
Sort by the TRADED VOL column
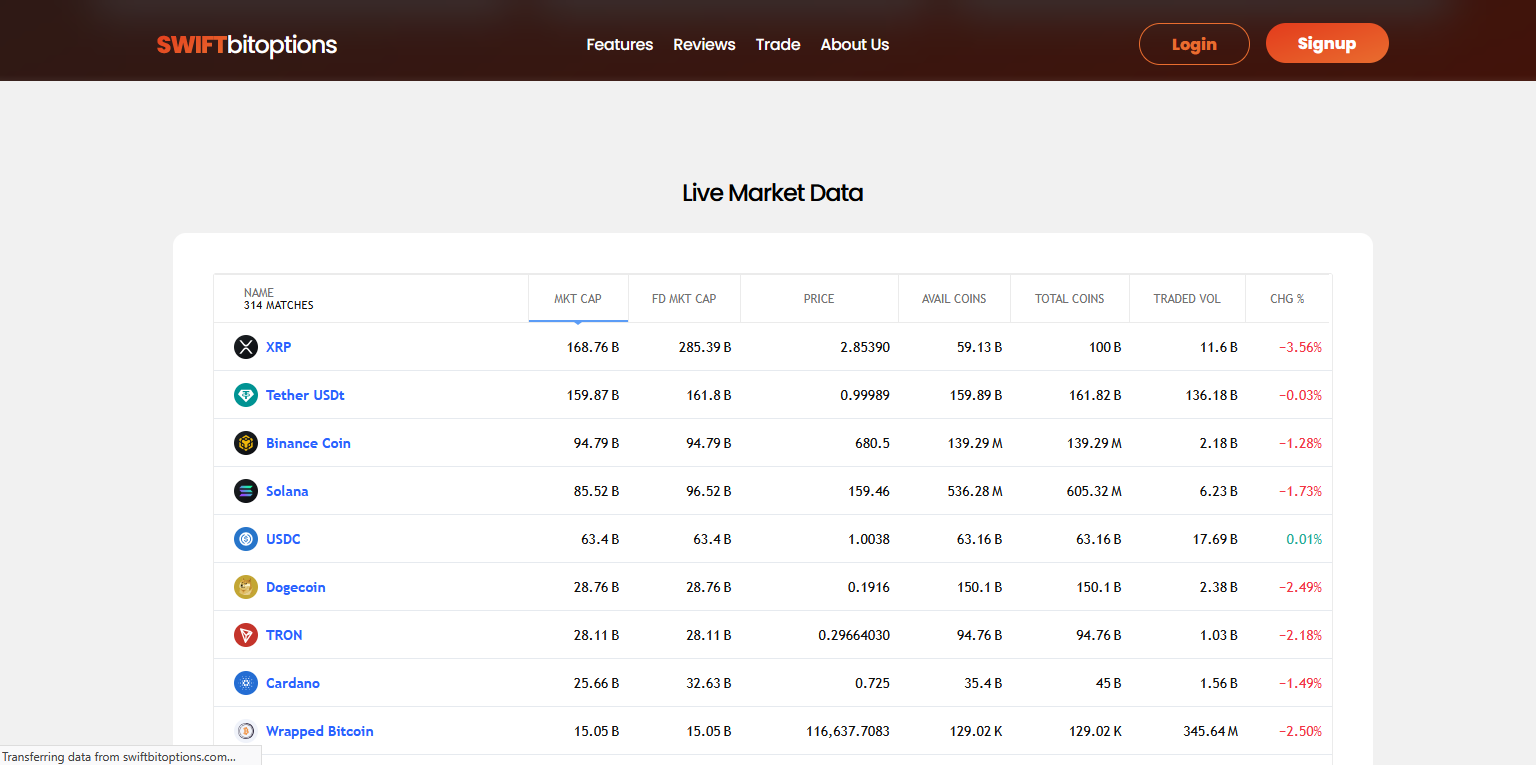[1187, 299]
